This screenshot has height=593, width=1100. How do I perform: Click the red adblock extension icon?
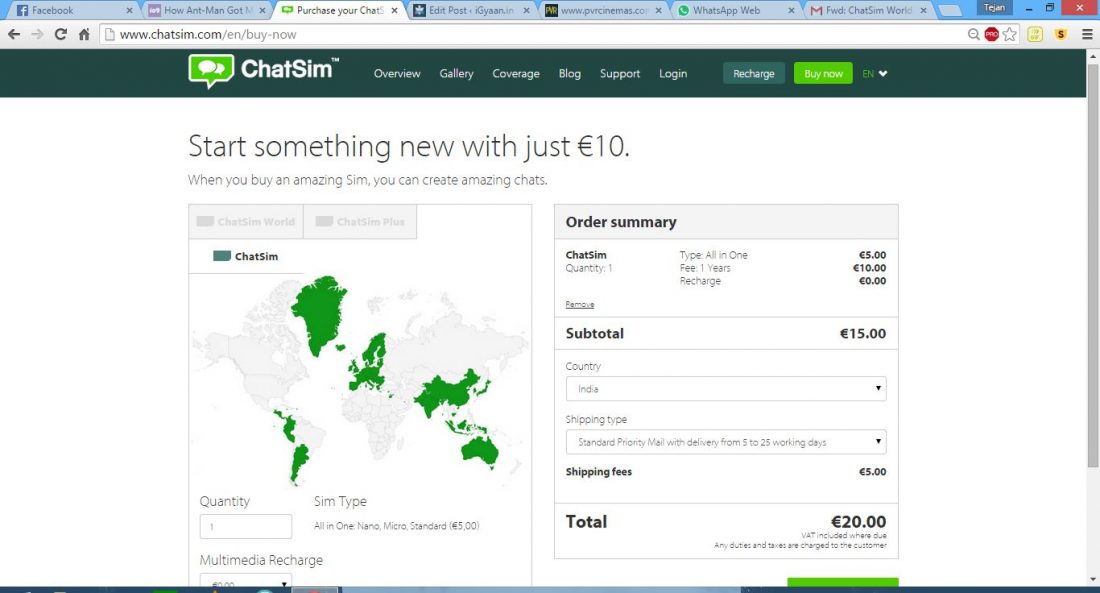(x=991, y=34)
